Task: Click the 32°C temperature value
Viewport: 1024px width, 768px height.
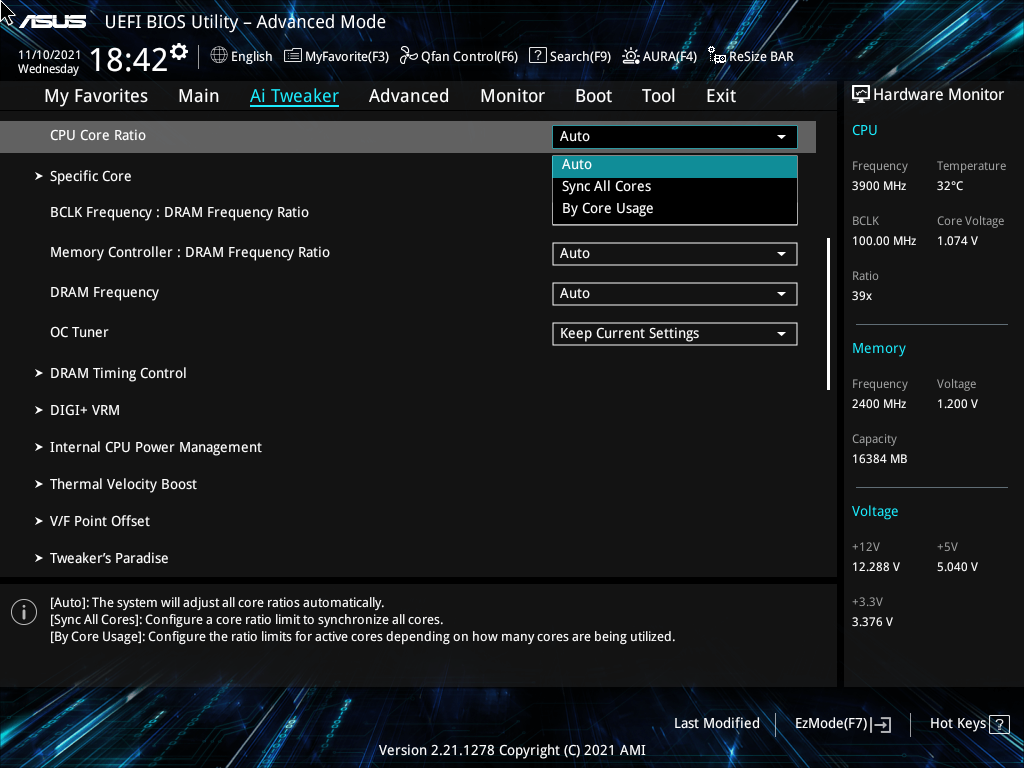Action: (950, 186)
